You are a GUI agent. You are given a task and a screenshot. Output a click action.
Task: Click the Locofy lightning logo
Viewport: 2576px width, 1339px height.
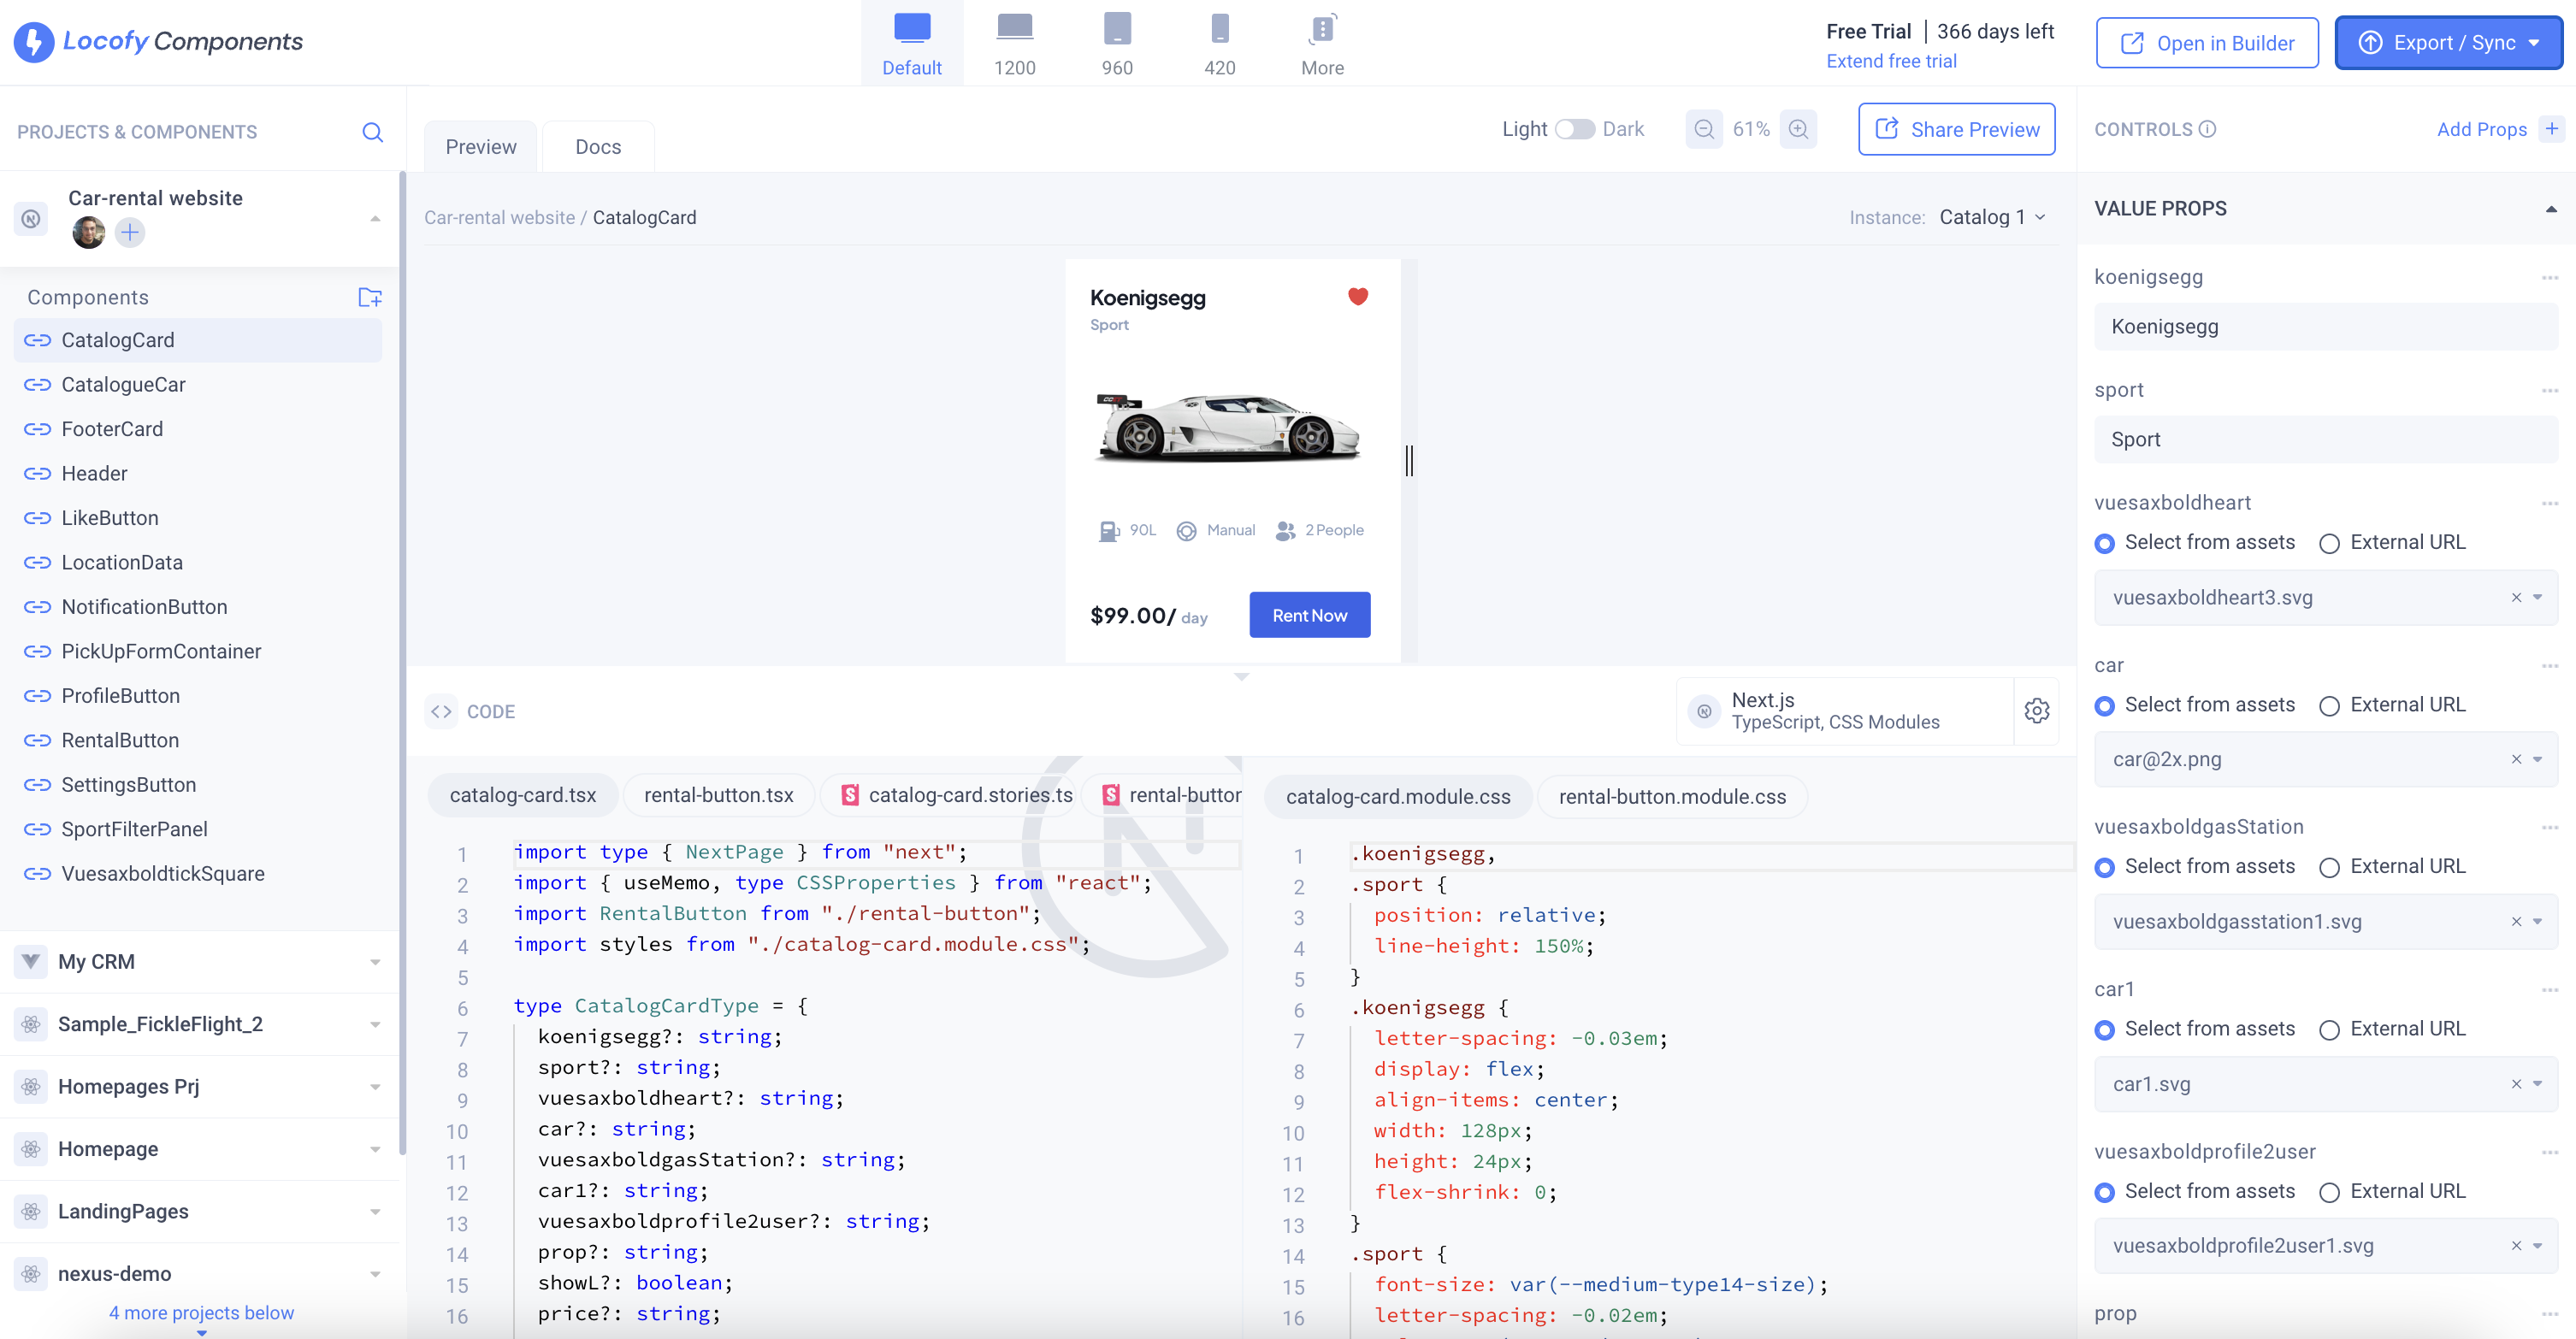point(33,41)
